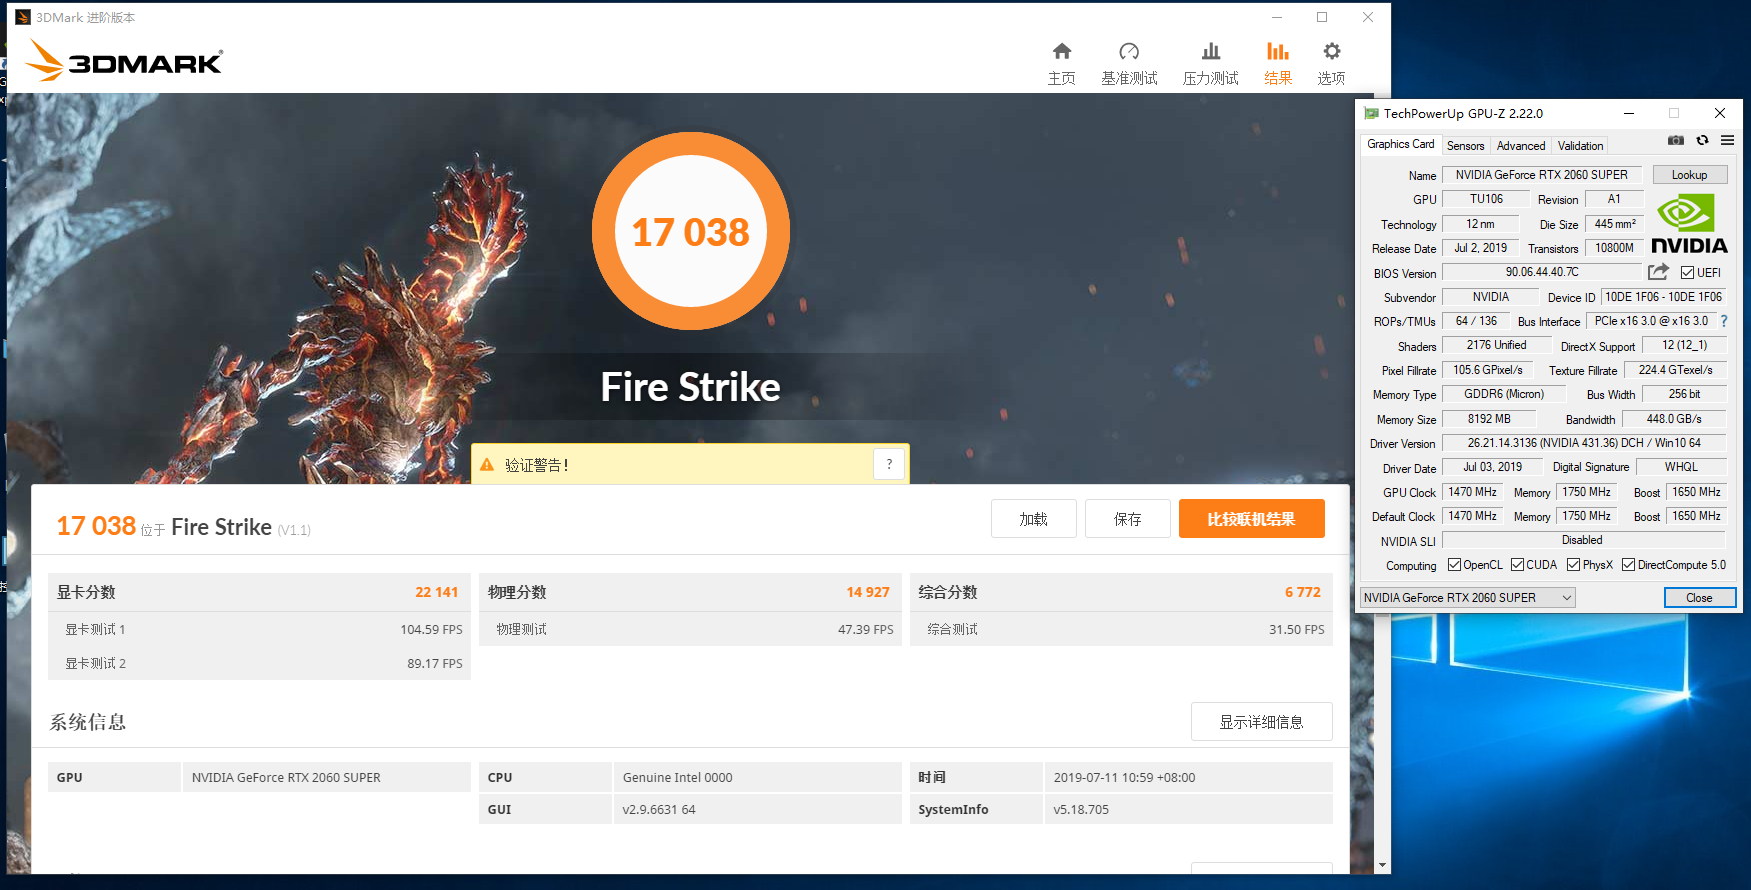Open the benchmarks (基准测试) gauge icon
Screen dimensions: 1751x890
click(x=1129, y=51)
